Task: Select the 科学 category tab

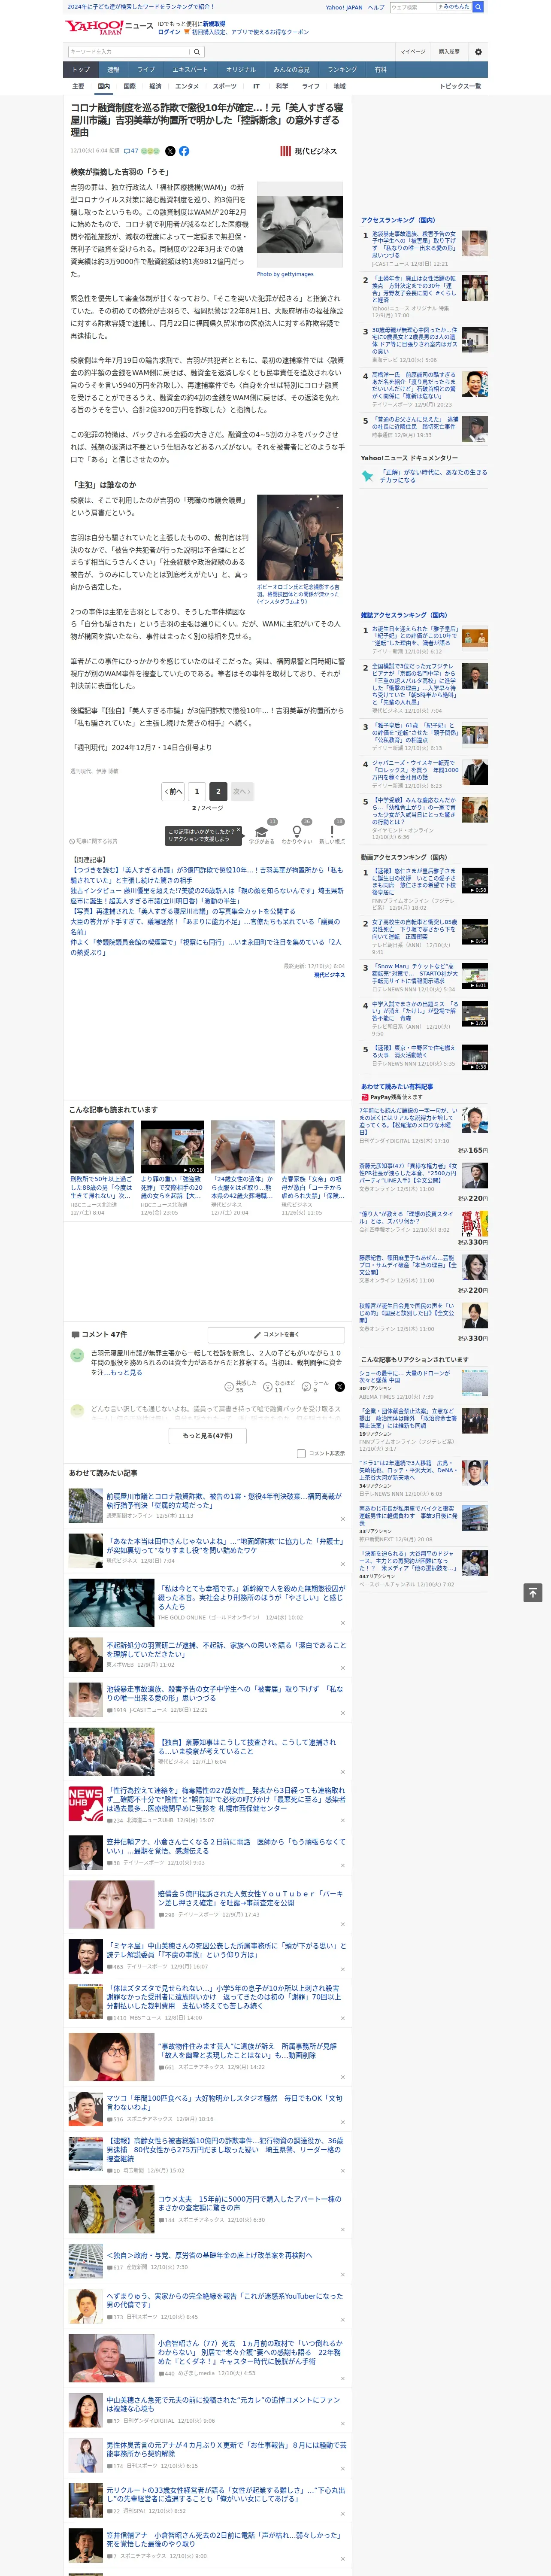Action: (282, 87)
